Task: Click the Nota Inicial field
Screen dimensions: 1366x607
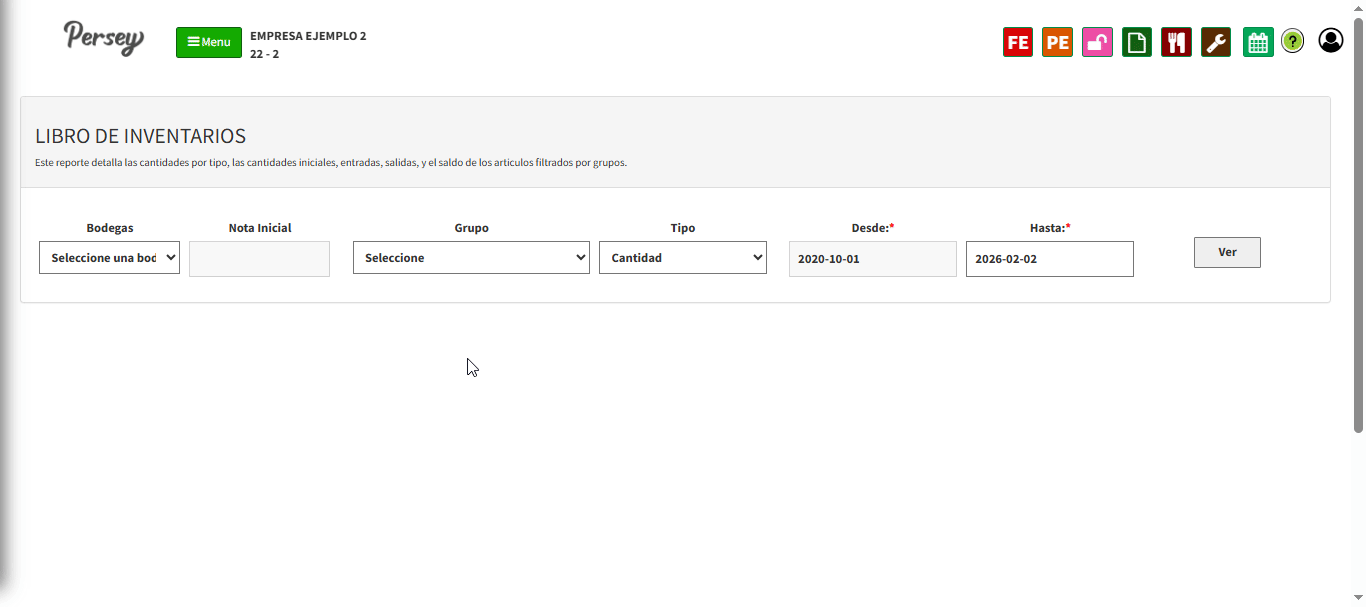Action: [259, 259]
